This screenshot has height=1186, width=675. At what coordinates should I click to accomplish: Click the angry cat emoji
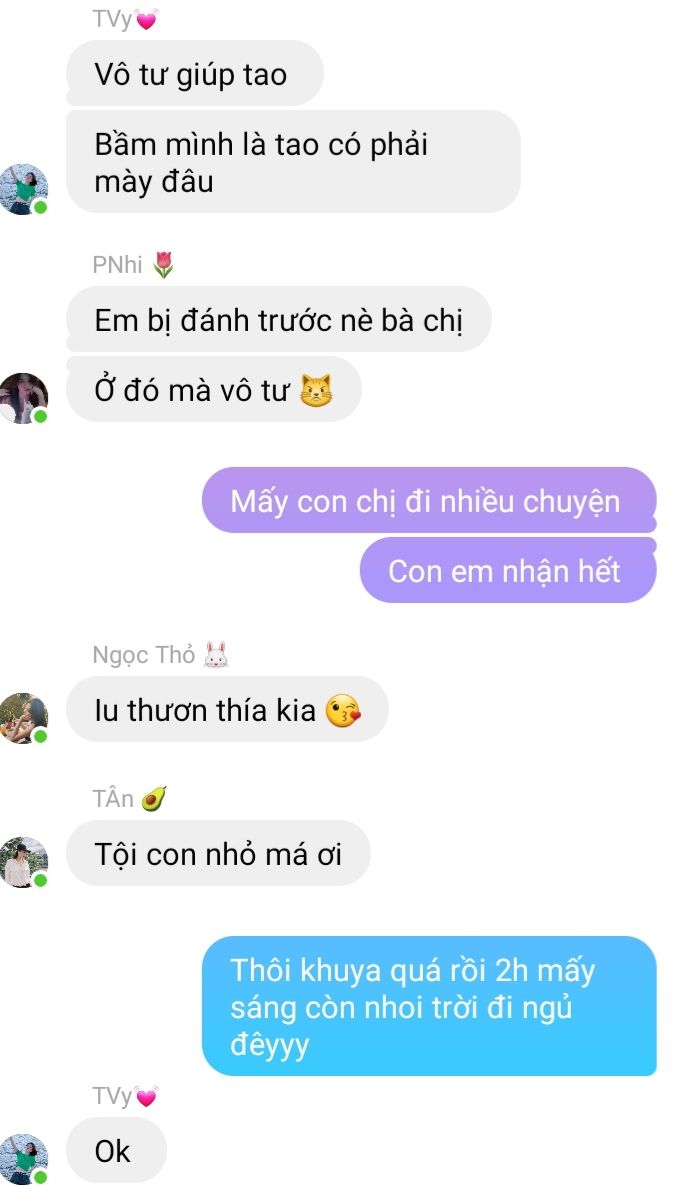[x=316, y=391]
